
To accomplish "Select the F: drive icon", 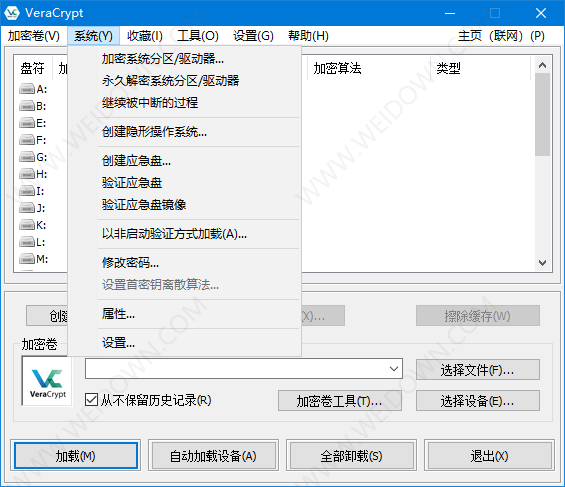I will [27, 140].
